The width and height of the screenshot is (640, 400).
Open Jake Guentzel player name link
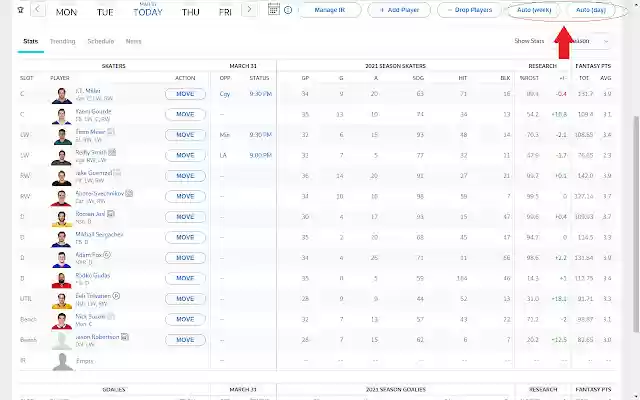[x=94, y=173]
